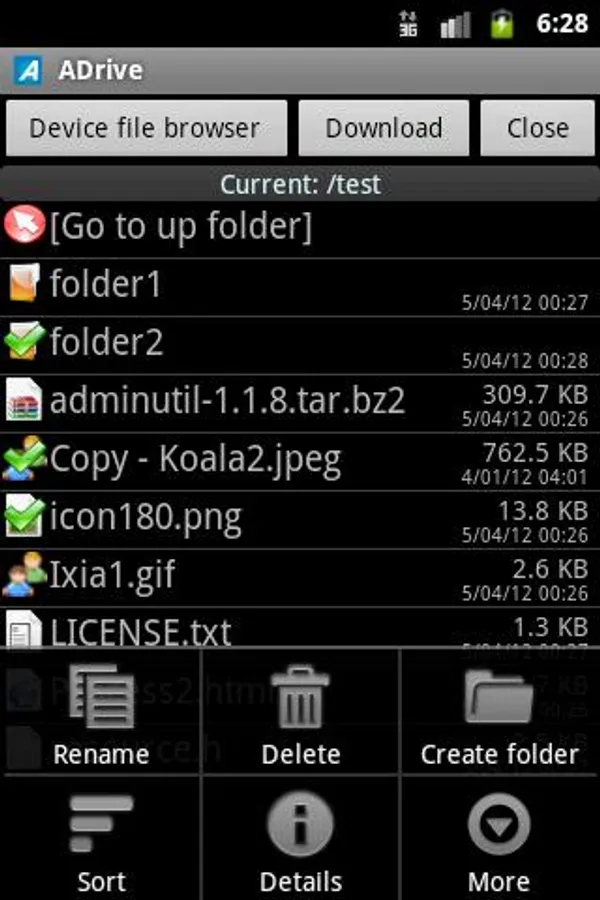Uncheck the green checkmark on folder2
600x900 pixels.
pos(24,341)
